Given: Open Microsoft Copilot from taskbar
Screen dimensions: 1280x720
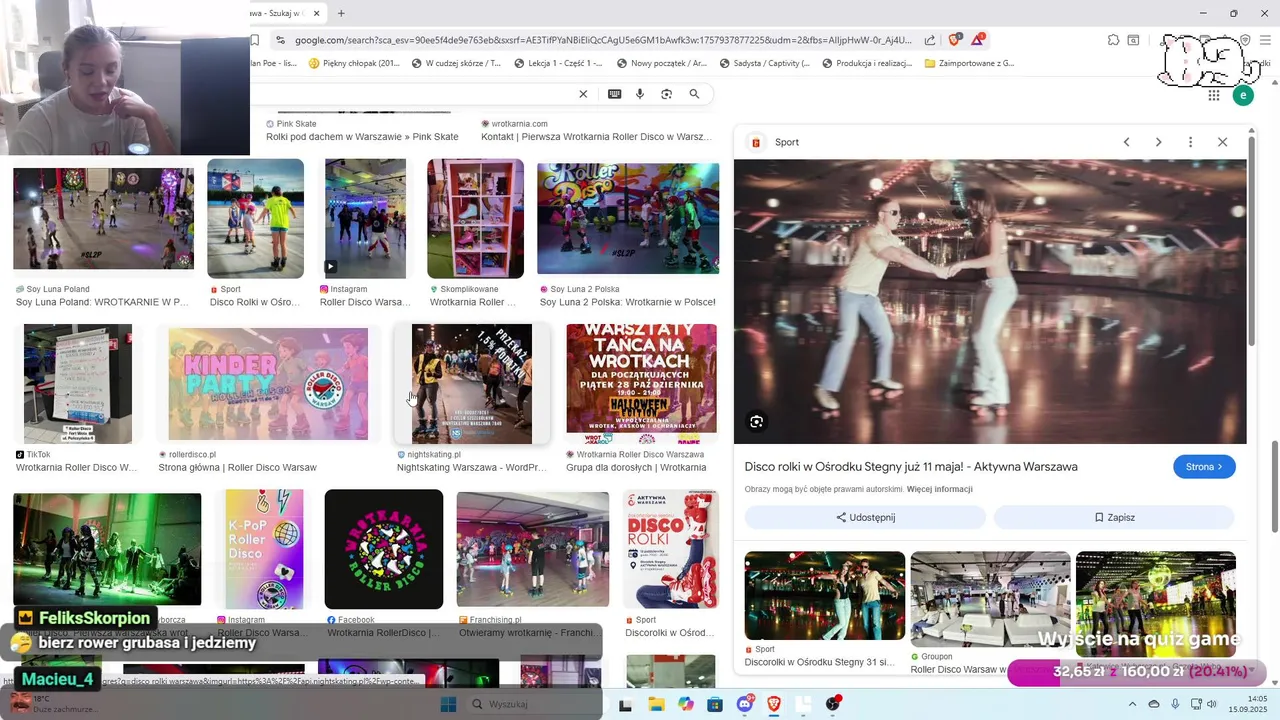Looking at the screenshot, I should point(685,704).
